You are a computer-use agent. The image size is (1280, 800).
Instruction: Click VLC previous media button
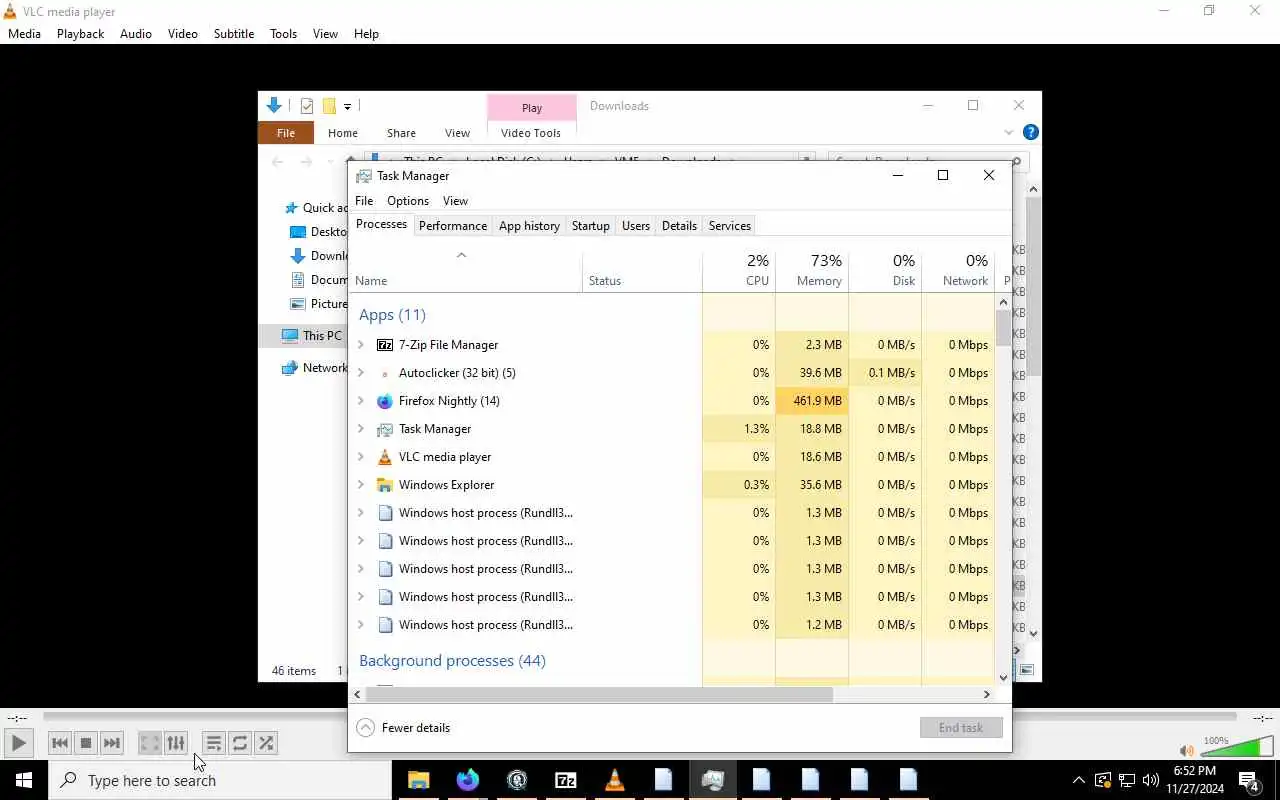click(60, 743)
